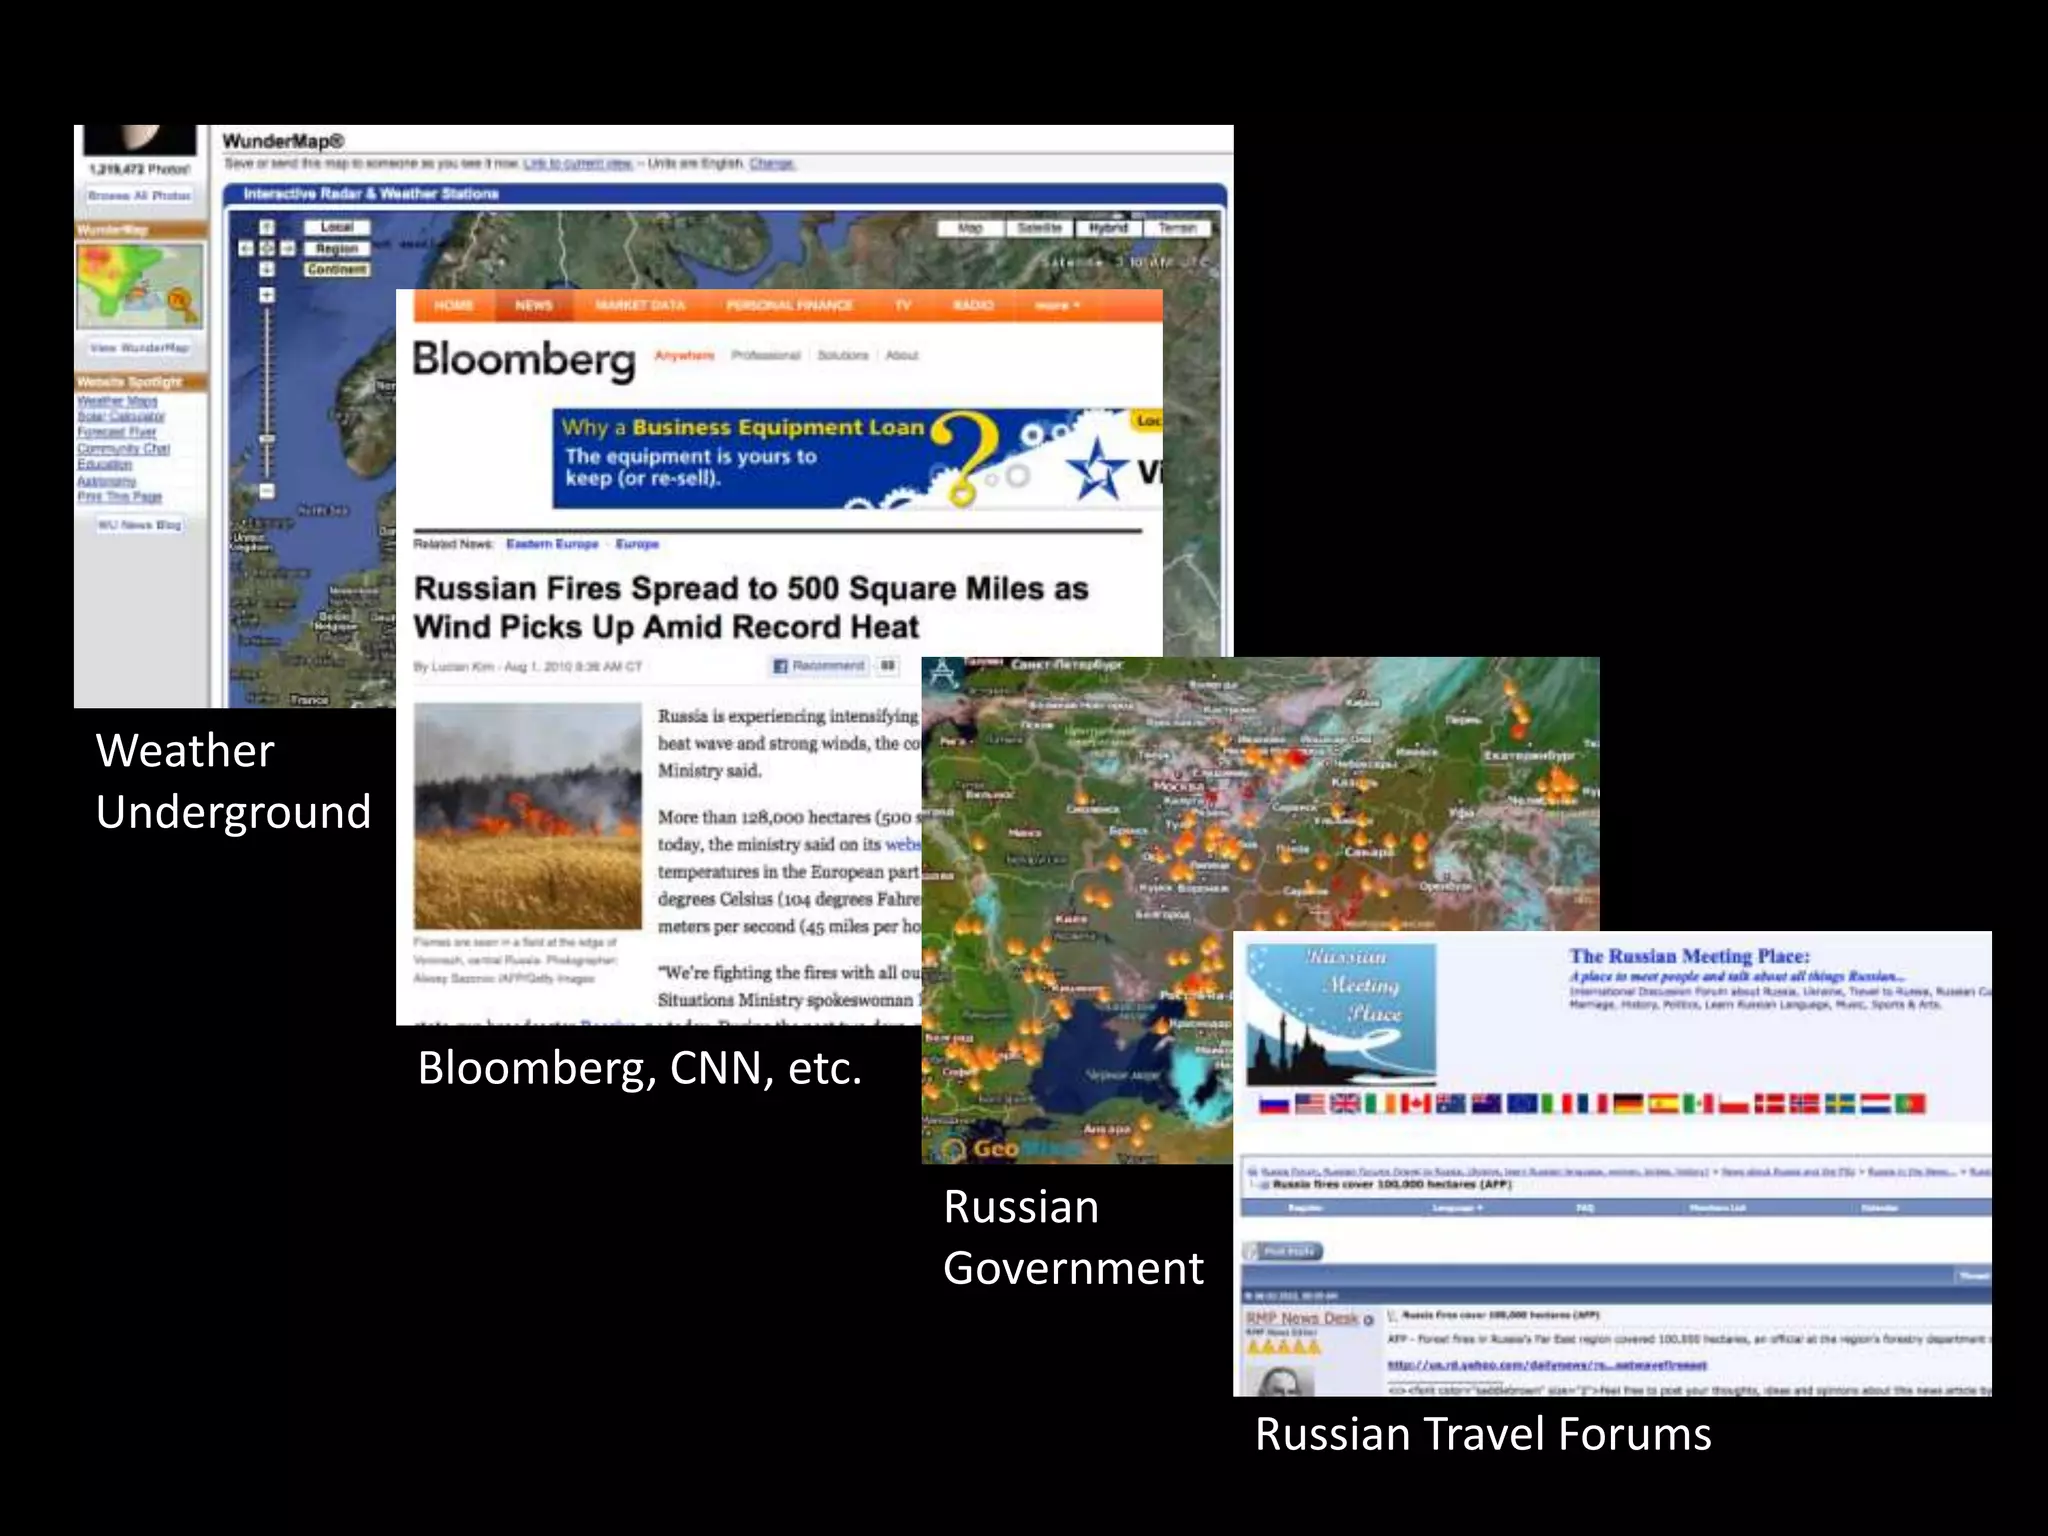This screenshot has width=2048, height=1536.
Task: Recenter the WunderMap with the center pan button
Action: tap(267, 248)
